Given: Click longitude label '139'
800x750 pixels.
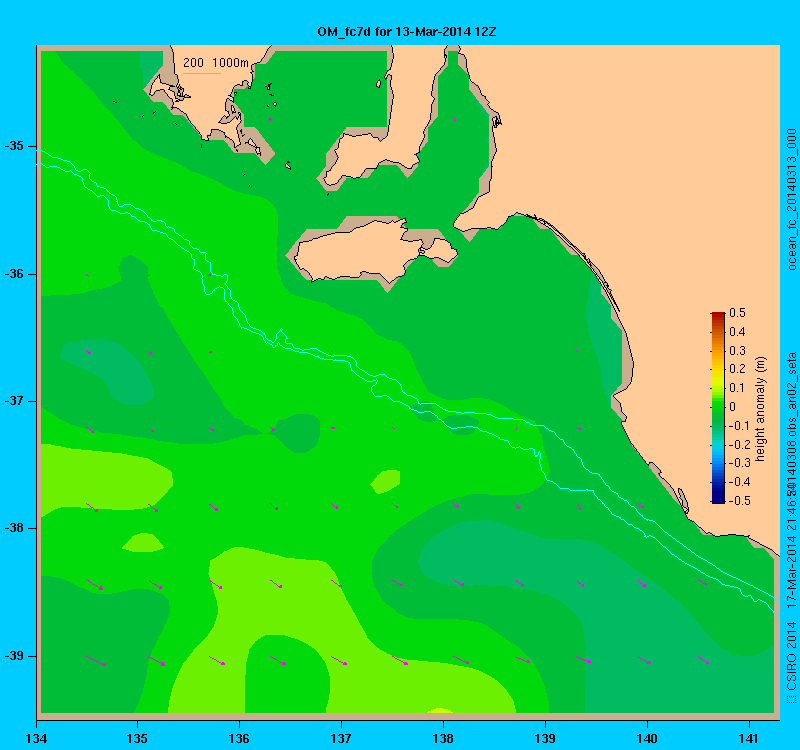Looking at the screenshot, I should 545,738.
